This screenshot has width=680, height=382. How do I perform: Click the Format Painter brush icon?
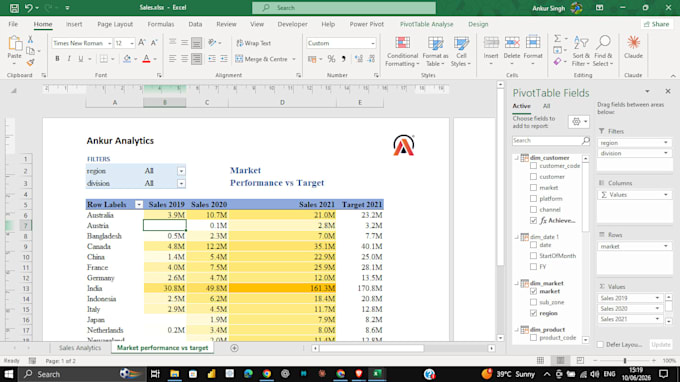tap(30, 63)
